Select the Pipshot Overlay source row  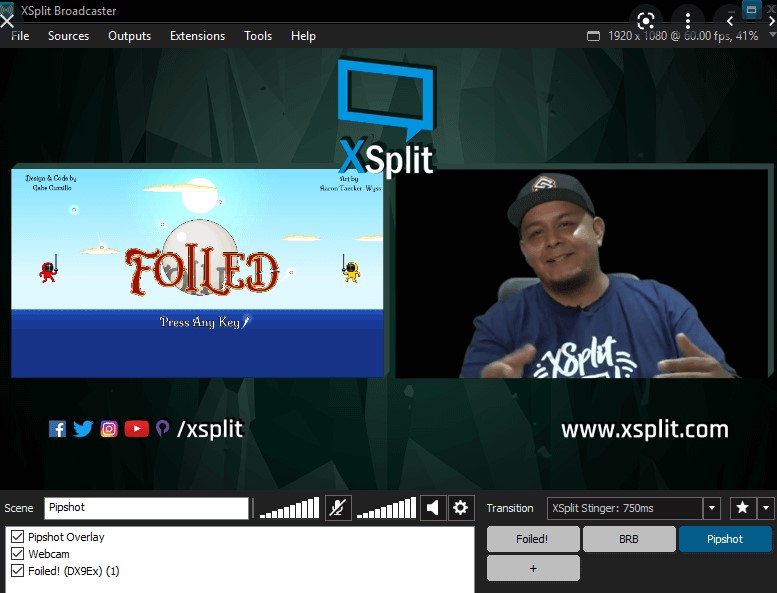(240, 537)
